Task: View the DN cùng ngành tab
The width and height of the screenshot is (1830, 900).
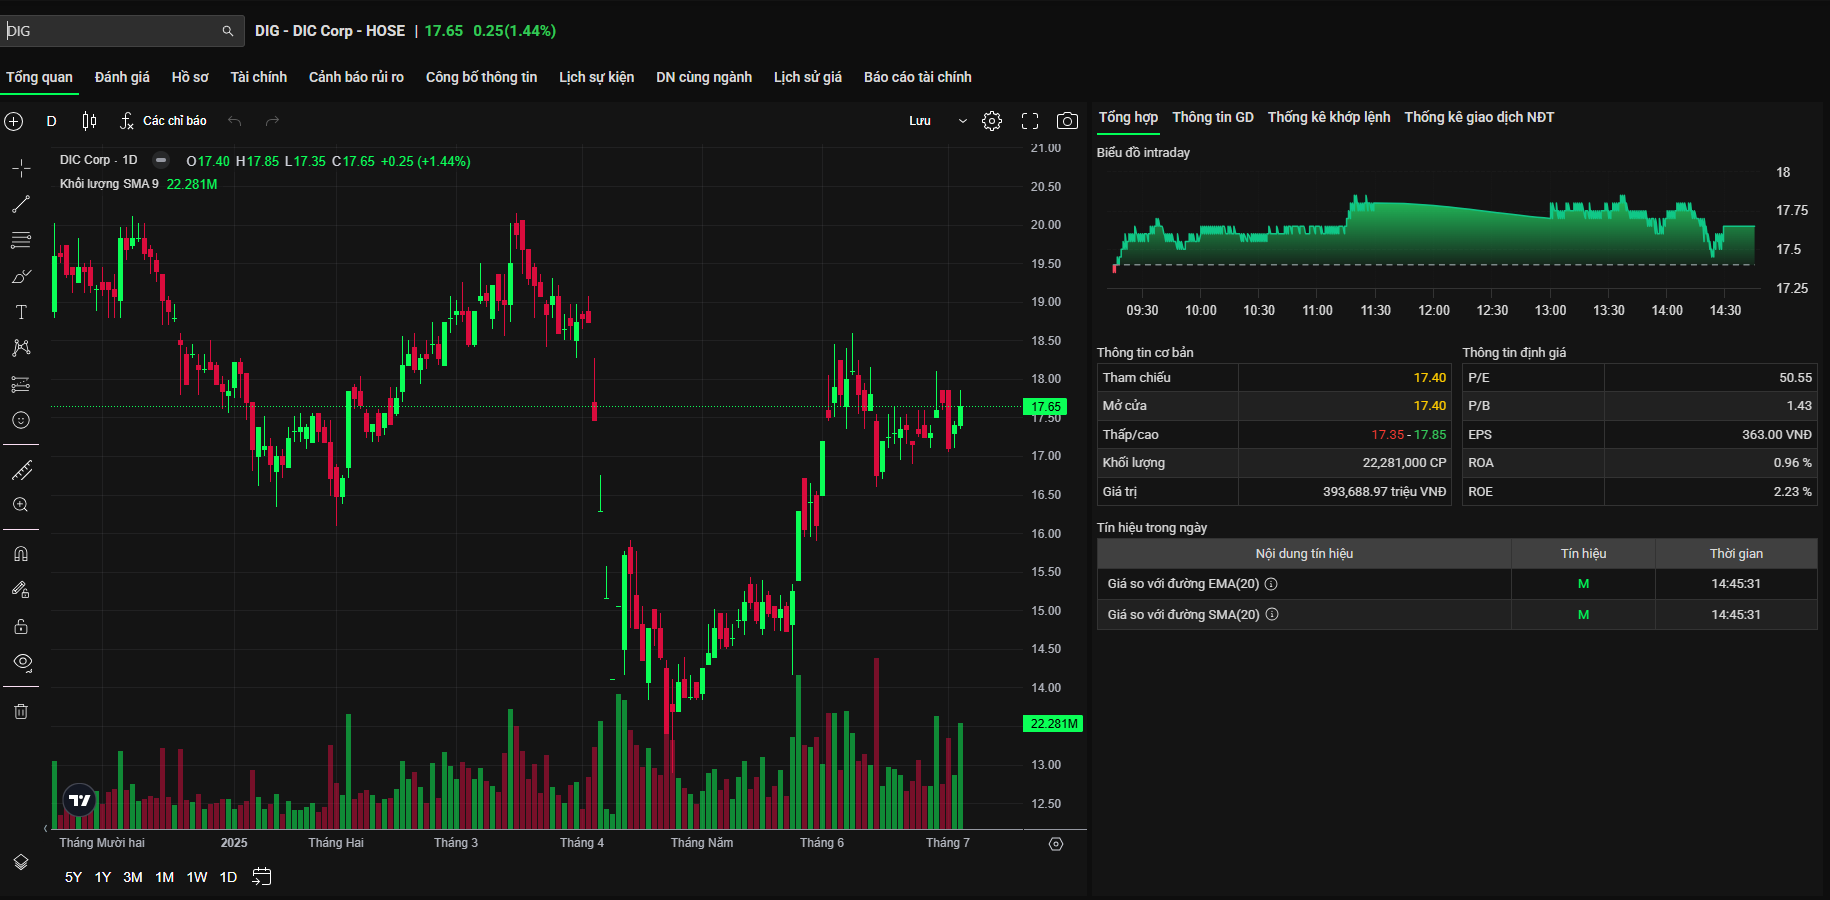Action: click(704, 77)
